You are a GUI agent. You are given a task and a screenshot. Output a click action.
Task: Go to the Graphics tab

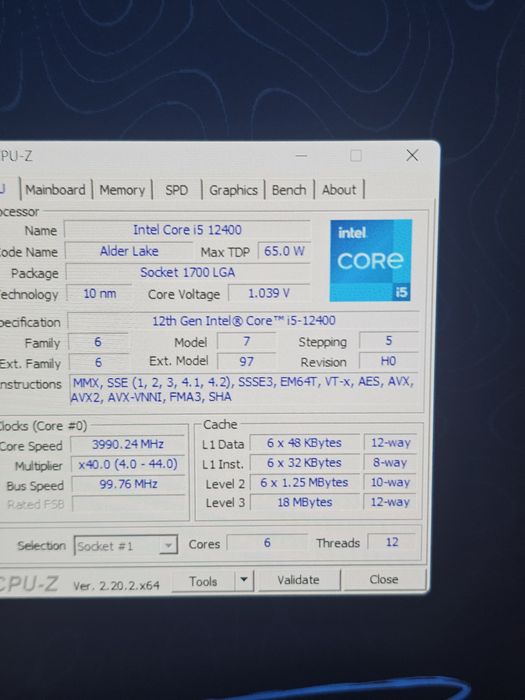233,190
